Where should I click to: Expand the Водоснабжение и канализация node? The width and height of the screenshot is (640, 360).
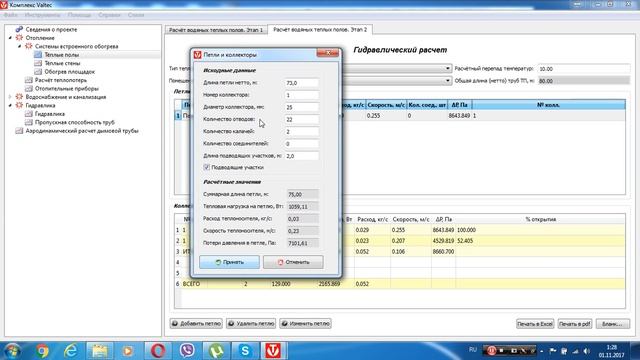10,97
